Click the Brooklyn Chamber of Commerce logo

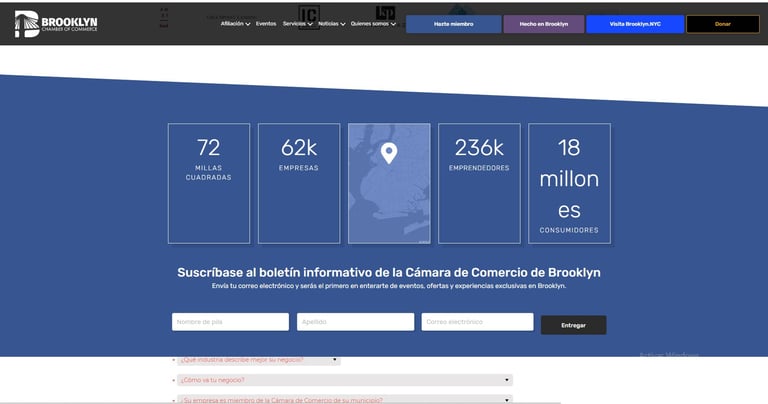pos(56,24)
